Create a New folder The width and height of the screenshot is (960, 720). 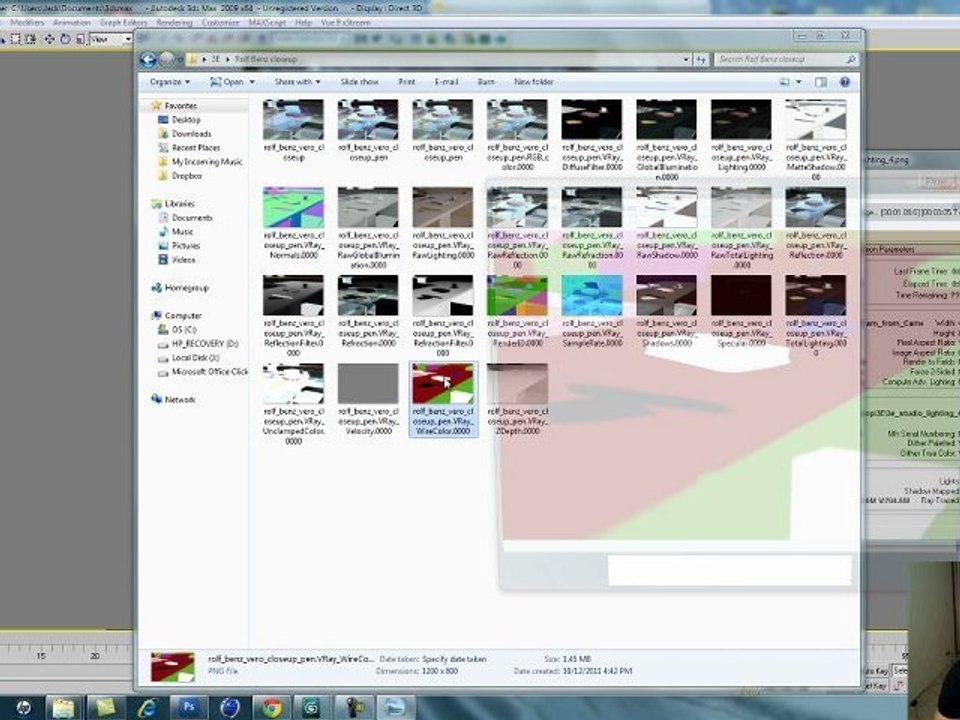533,81
